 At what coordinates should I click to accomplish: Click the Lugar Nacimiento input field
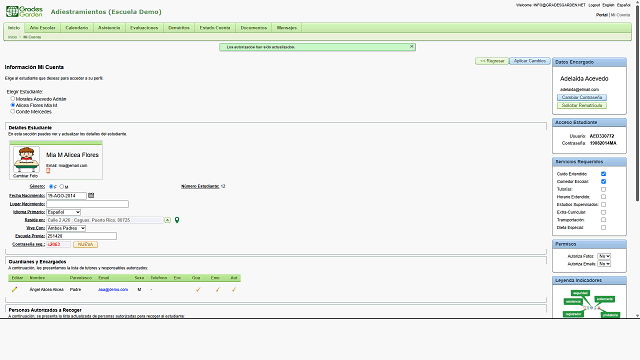pos(87,204)
